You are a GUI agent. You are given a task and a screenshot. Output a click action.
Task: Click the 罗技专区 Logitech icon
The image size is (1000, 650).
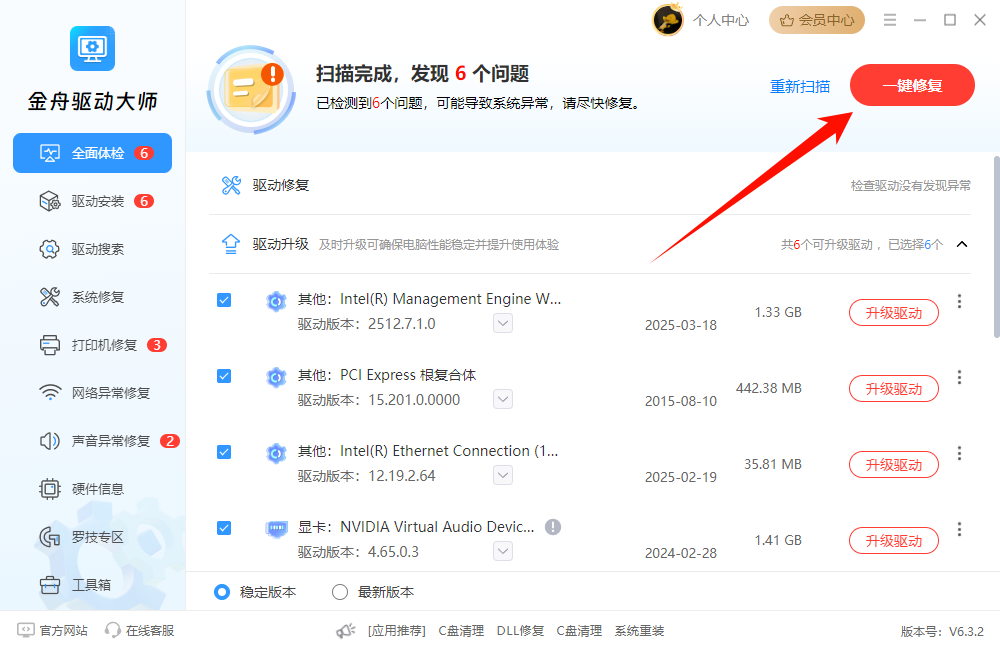point(50,537)
